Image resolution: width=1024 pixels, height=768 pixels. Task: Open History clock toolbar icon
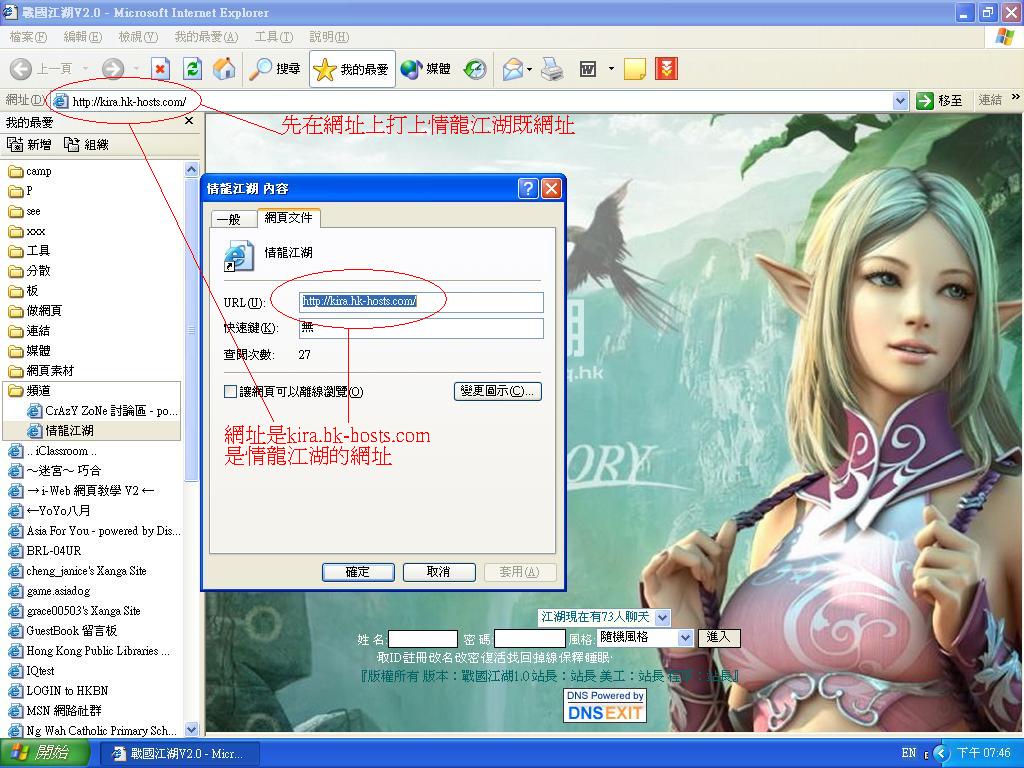click(475, 69)
